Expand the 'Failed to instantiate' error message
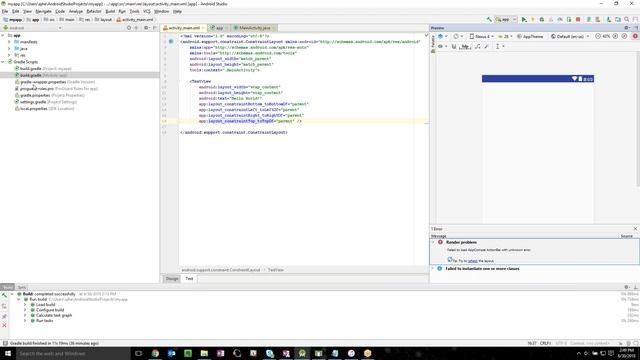The width and height of the screenshot is (640, 360). coord(433,269)
